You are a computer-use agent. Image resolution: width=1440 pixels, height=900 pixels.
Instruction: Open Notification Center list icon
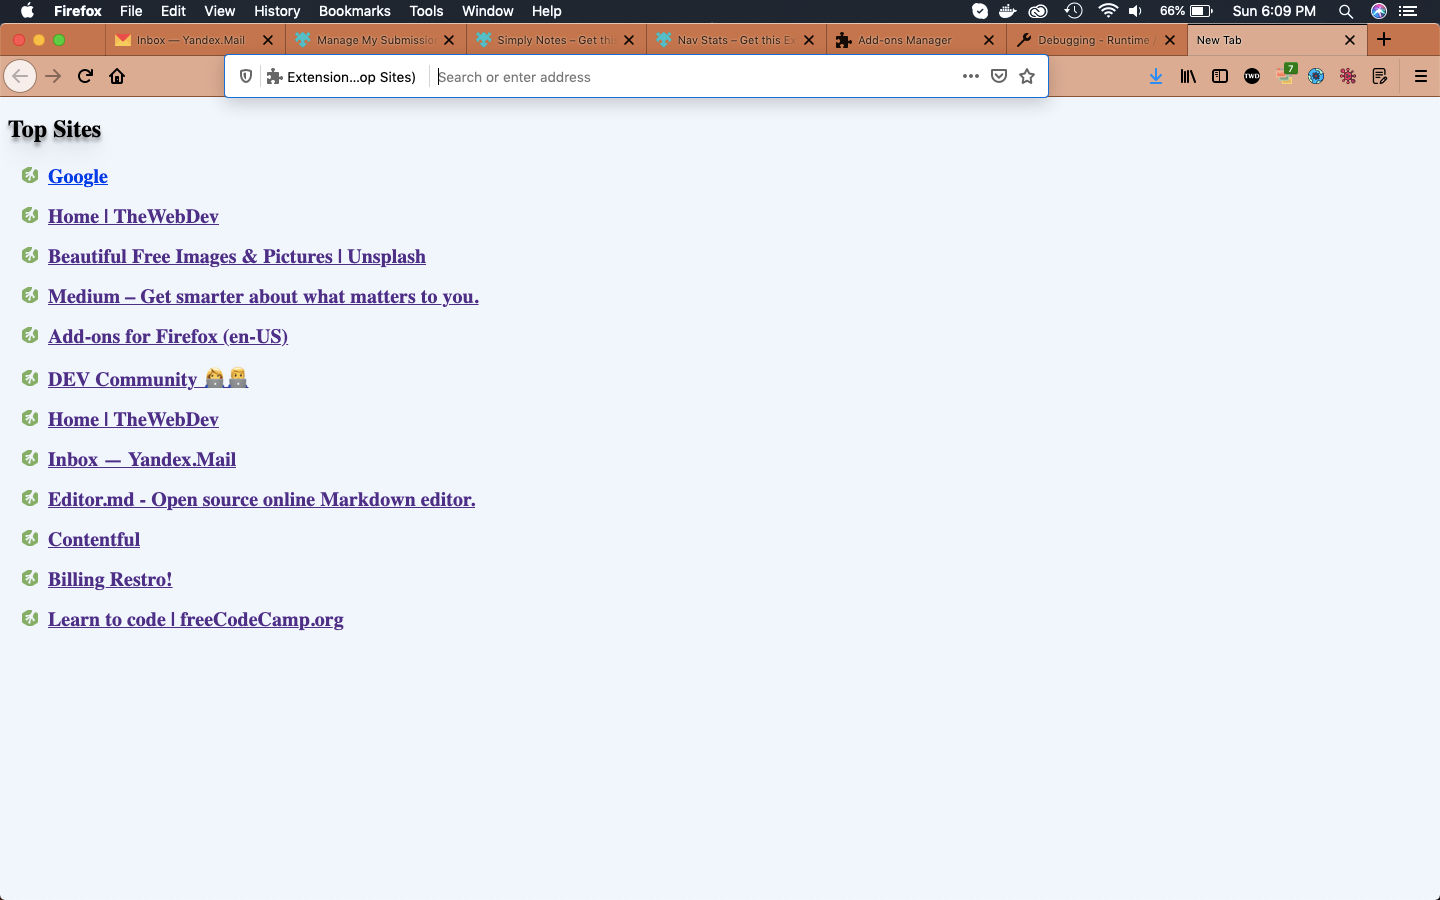pos(1409,11)
